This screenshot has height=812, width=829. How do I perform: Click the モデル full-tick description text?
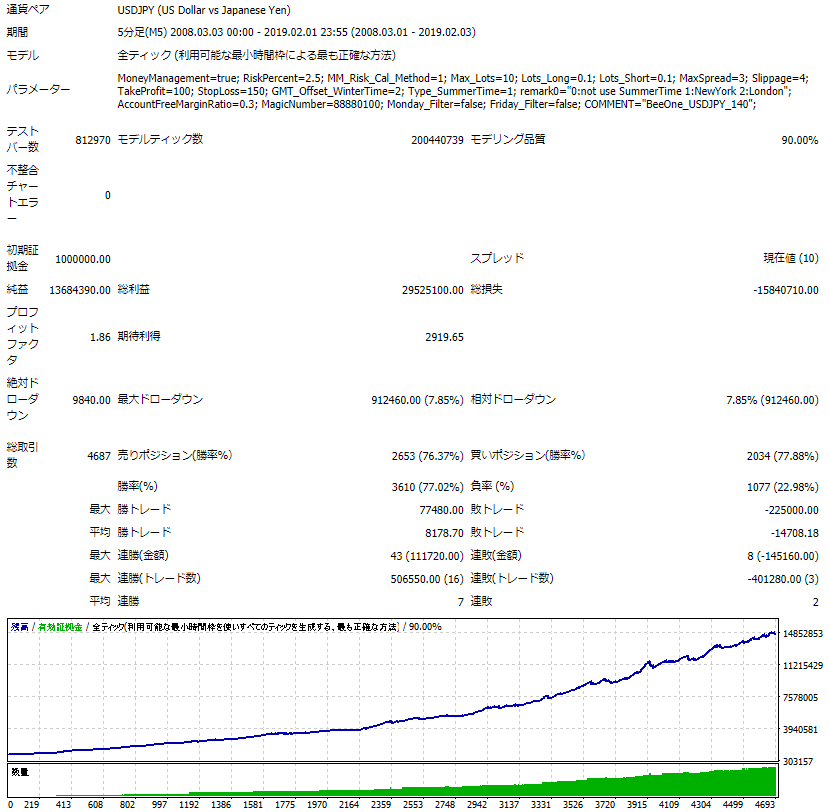pyautogui.click(x=256, y=56)
